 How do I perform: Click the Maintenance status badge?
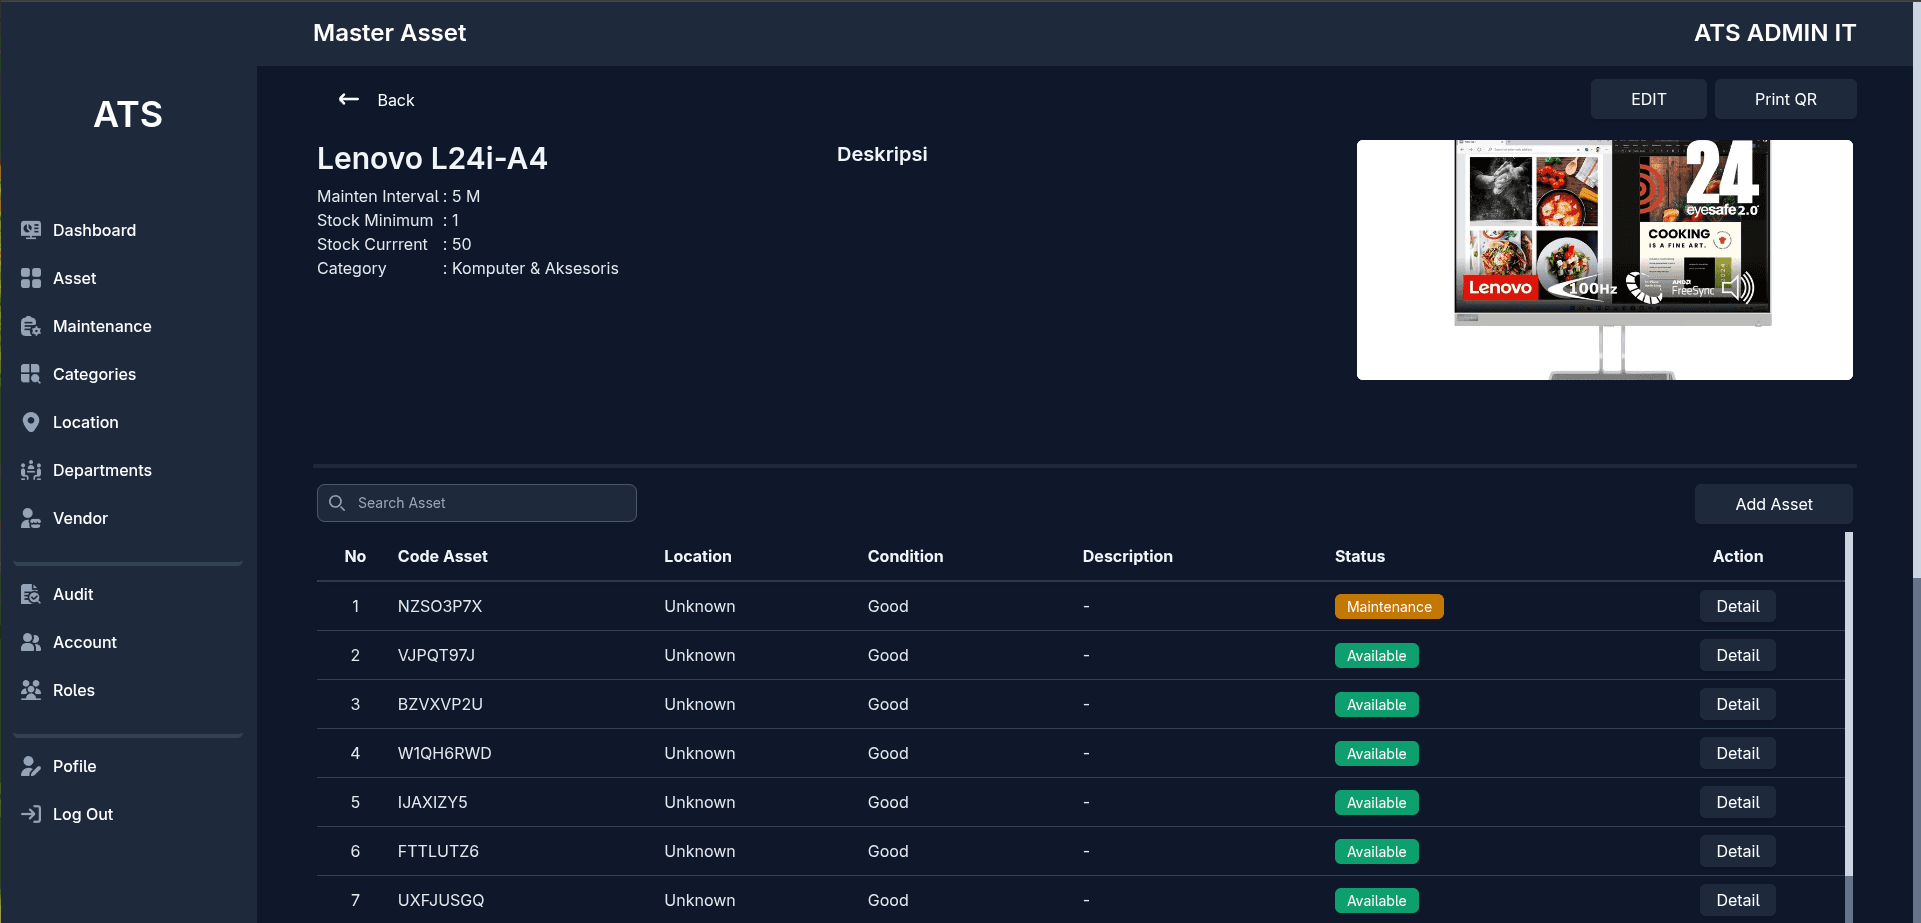pos(1389,606)
